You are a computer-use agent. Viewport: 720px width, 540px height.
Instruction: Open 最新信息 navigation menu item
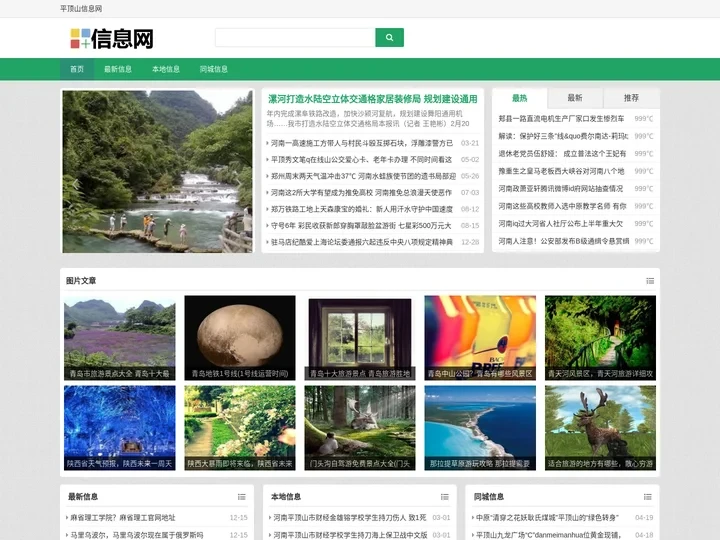(118, 69)
